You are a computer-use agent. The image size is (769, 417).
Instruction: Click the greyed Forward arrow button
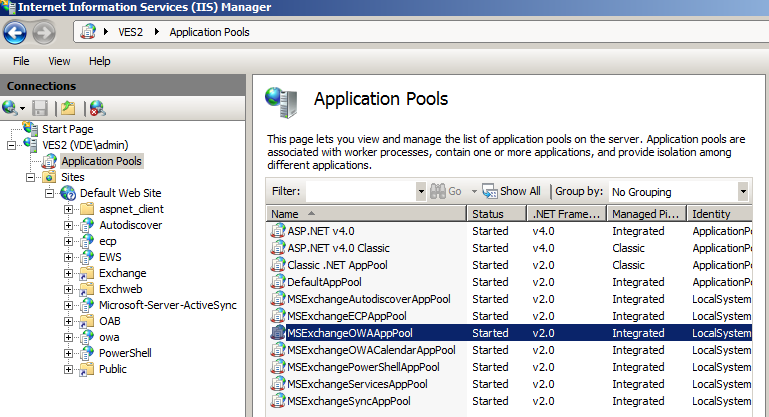[x=44, y=33]
